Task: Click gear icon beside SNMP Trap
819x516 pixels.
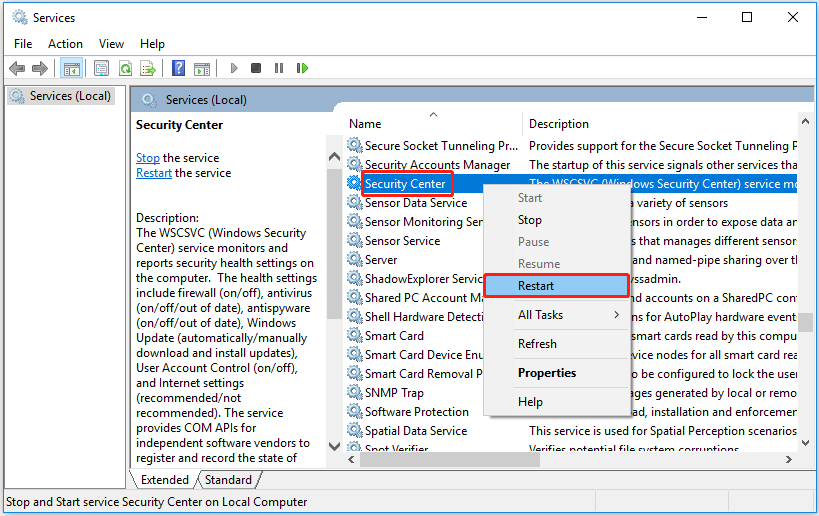Action: [x=355, y=392]
